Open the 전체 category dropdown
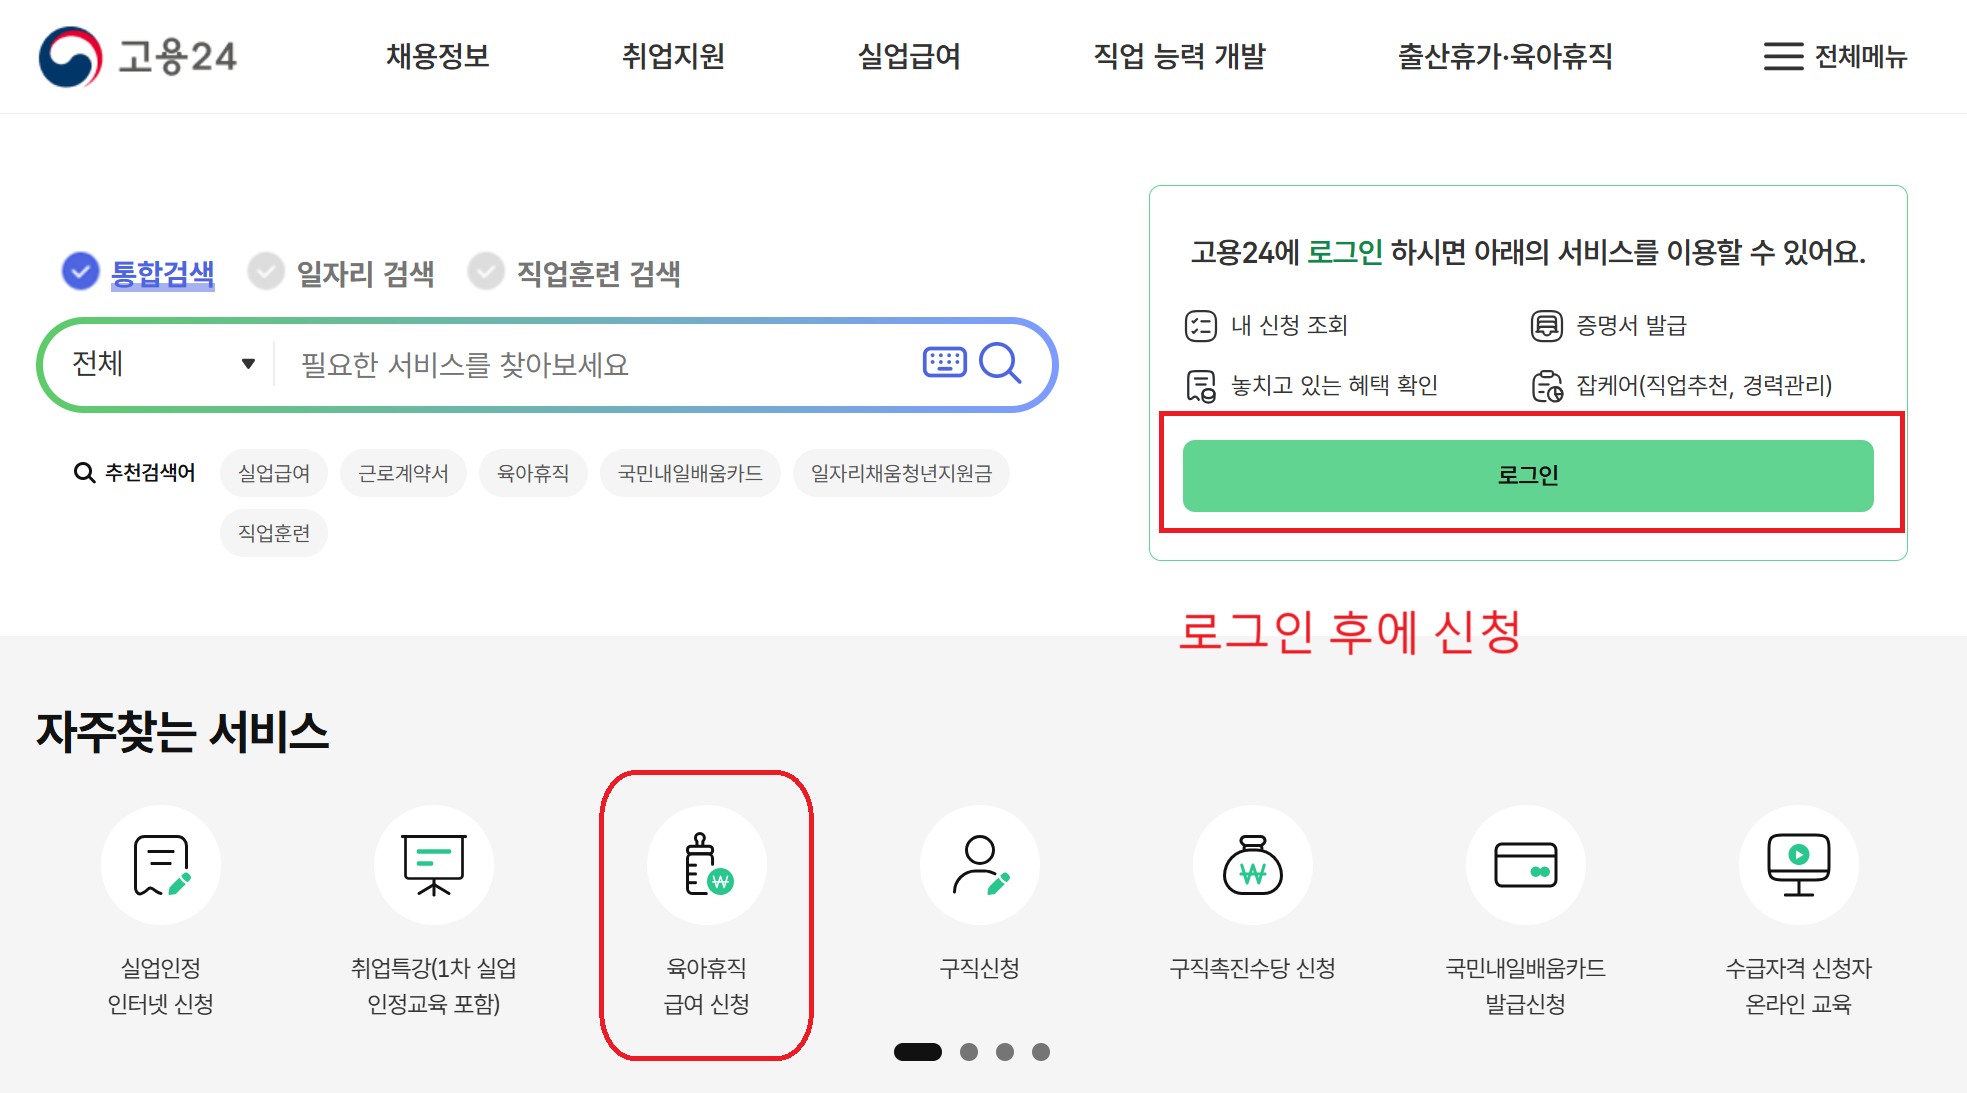 pos(160,363)
